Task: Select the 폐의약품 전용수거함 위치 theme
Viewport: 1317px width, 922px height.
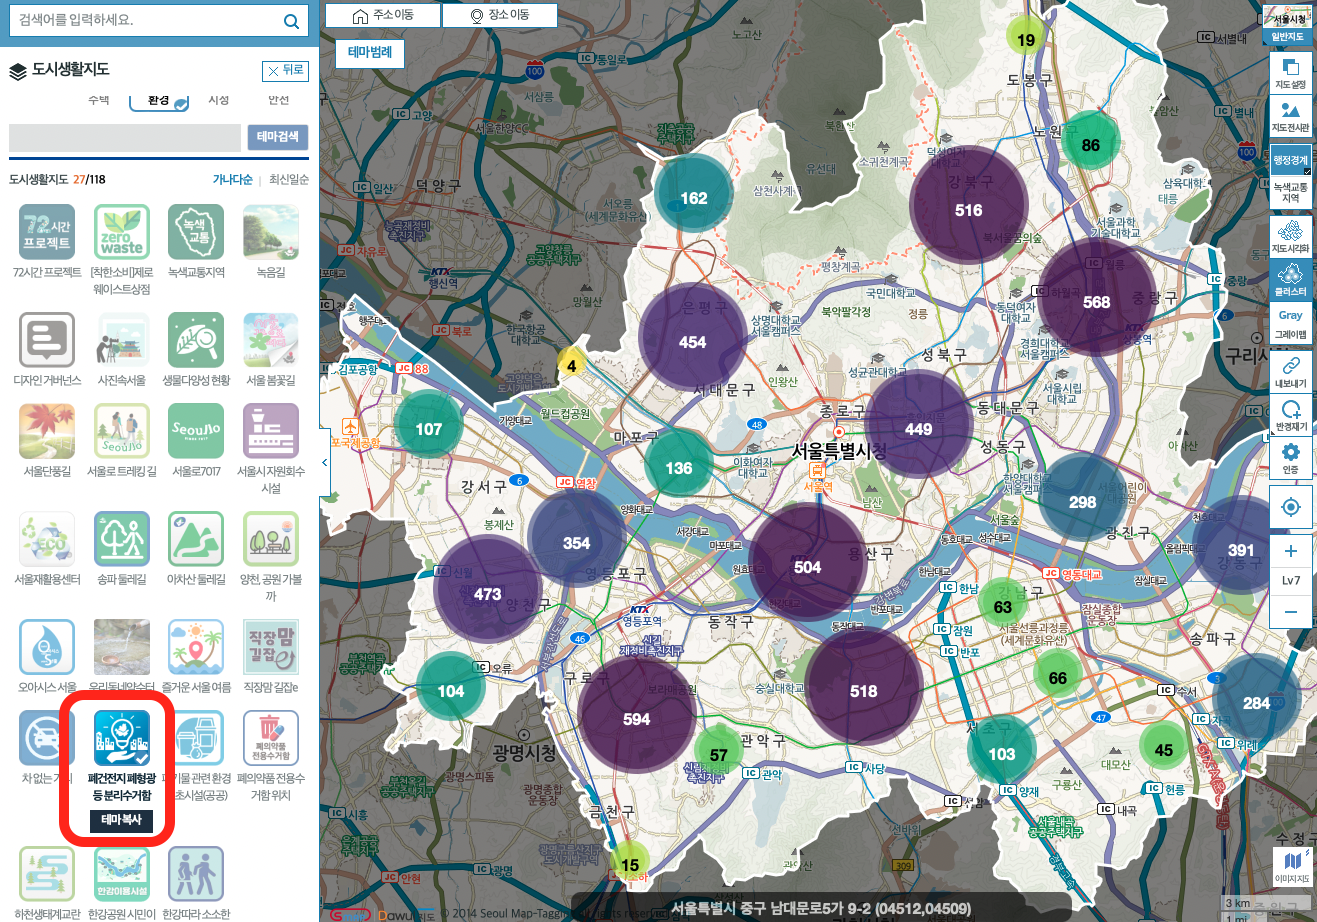Action: 271,738
